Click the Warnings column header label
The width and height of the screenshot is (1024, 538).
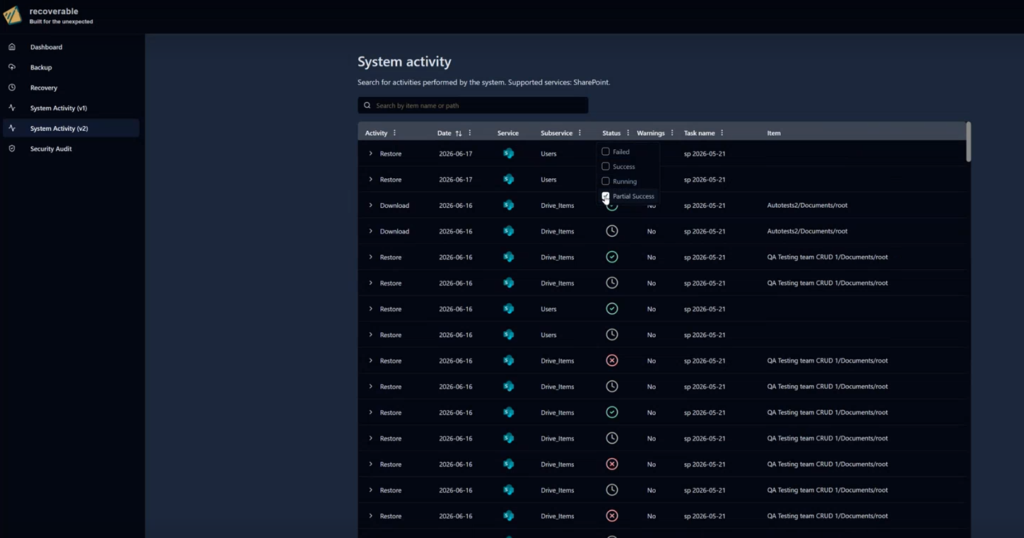coord(650,133)
